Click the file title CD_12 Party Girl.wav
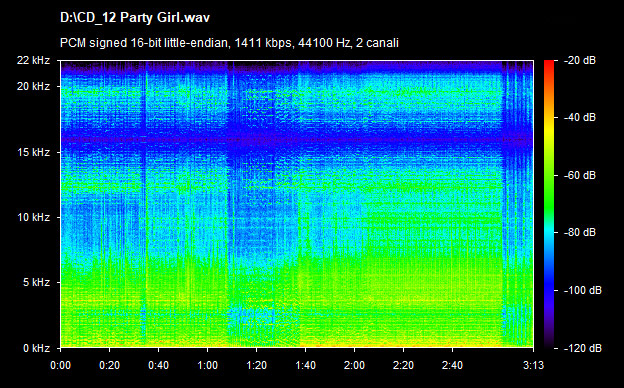 (x=135, y=18)
